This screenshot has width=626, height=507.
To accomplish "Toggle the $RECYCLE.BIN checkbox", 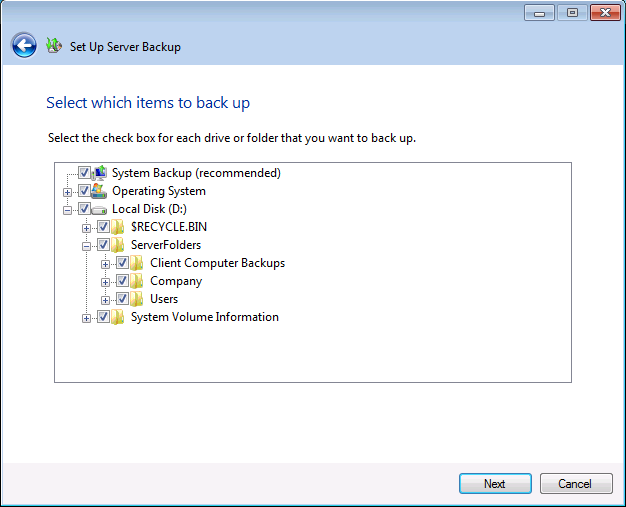I will [x=103, y=227].
